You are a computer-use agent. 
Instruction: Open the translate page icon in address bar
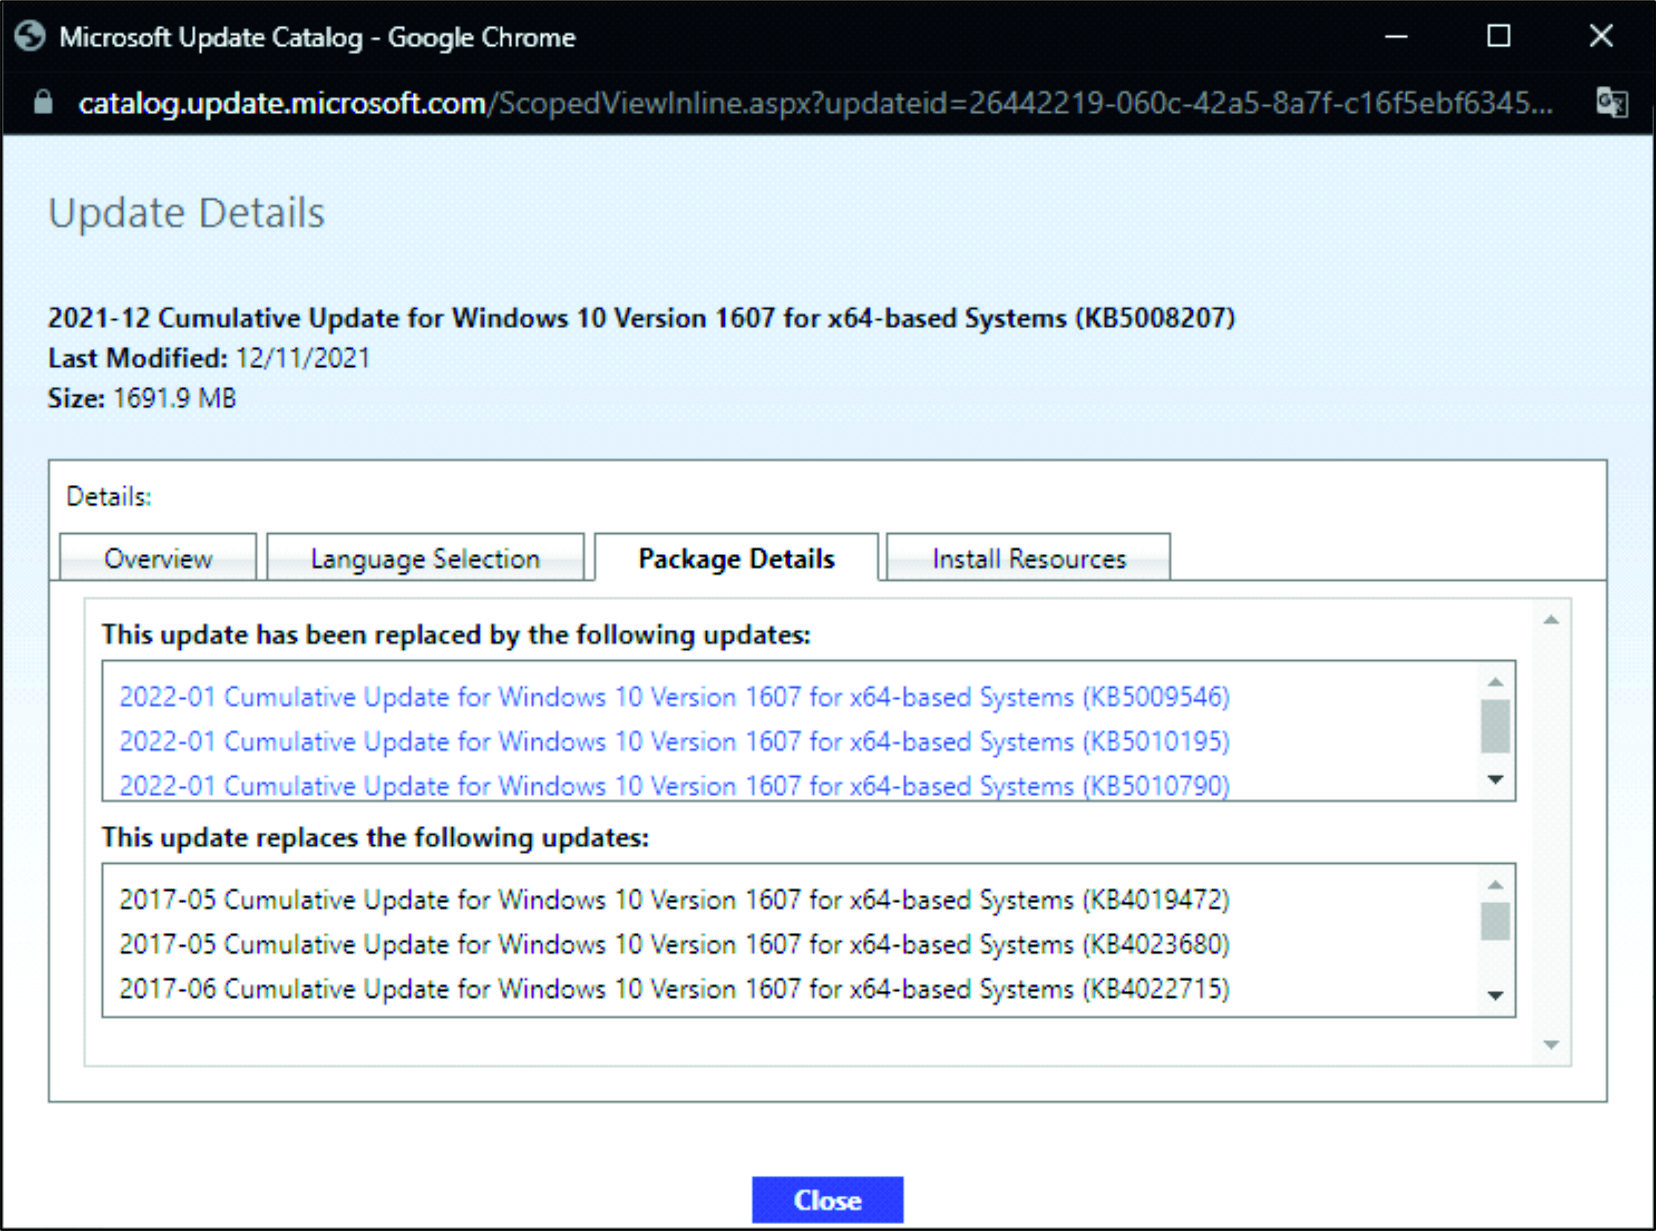[1611, 102]
